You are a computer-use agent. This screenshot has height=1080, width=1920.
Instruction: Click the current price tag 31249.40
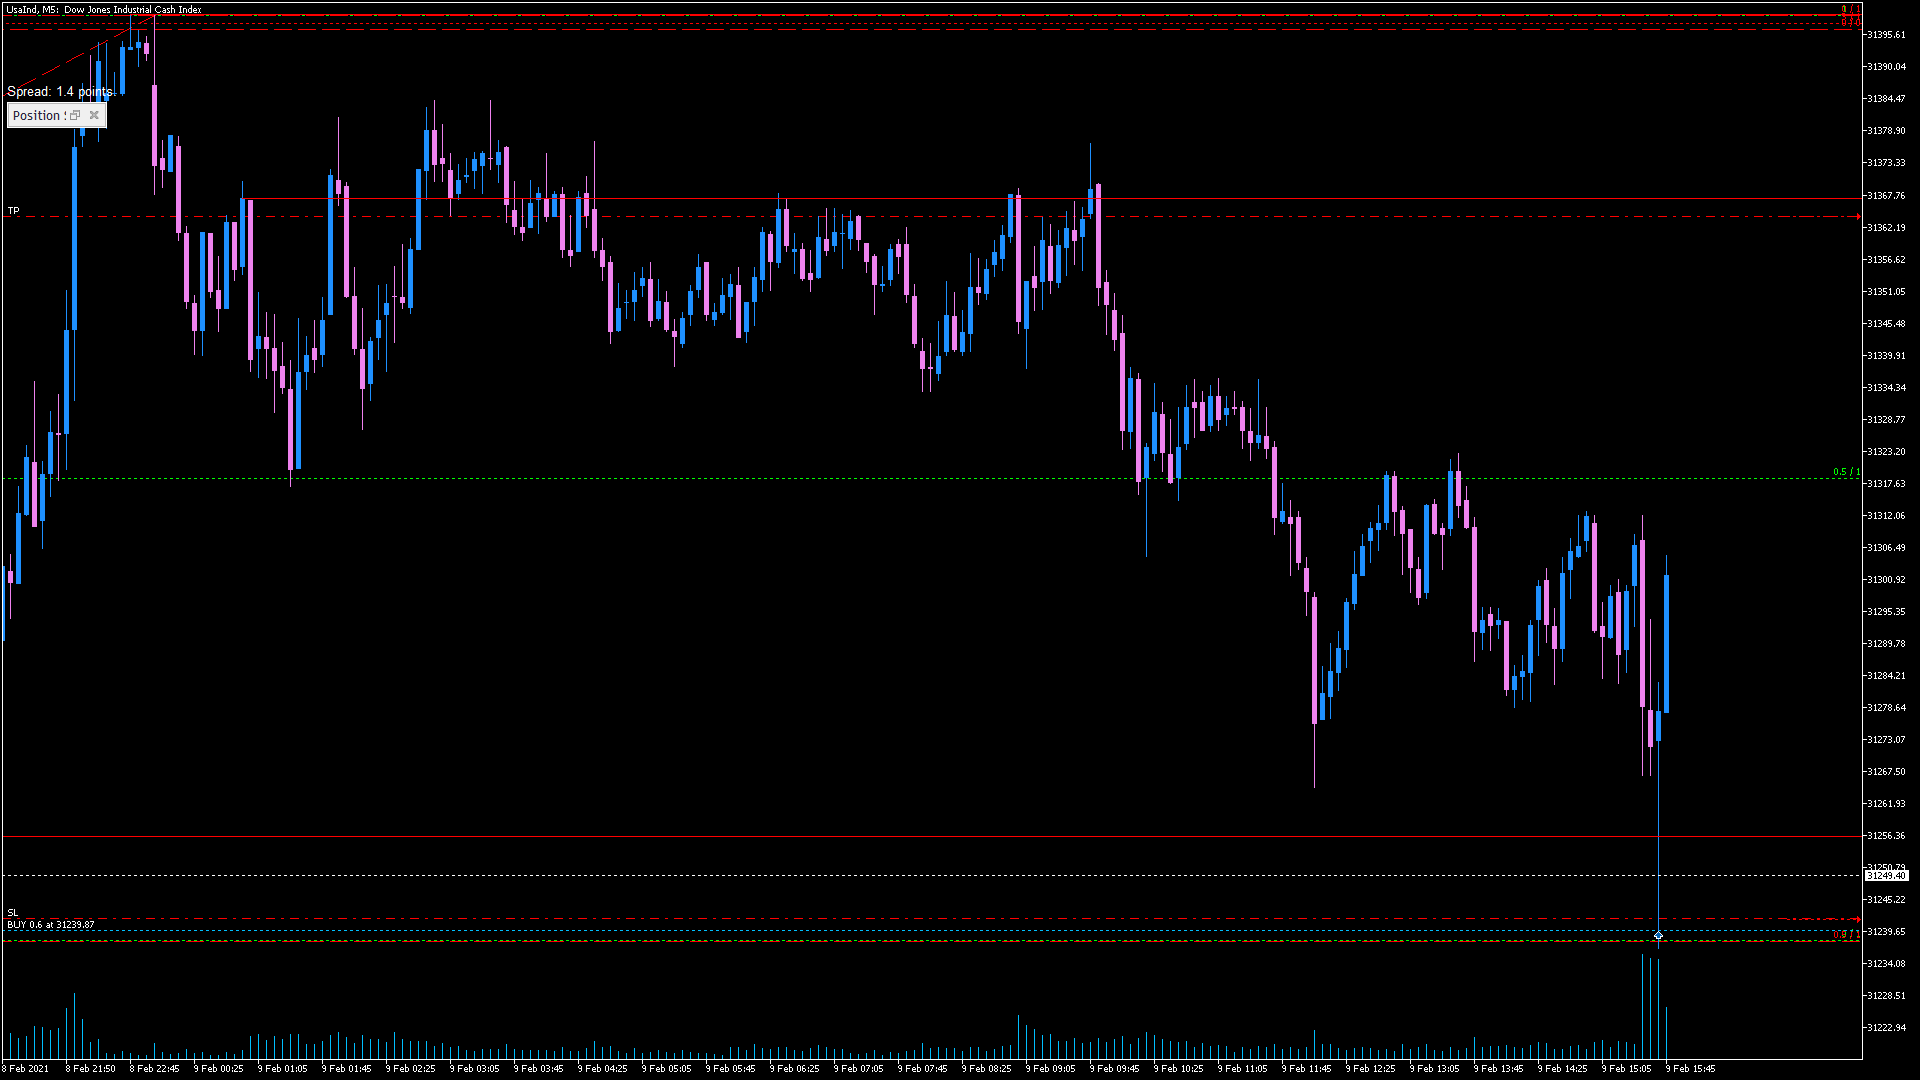[x=1886, y=876]
